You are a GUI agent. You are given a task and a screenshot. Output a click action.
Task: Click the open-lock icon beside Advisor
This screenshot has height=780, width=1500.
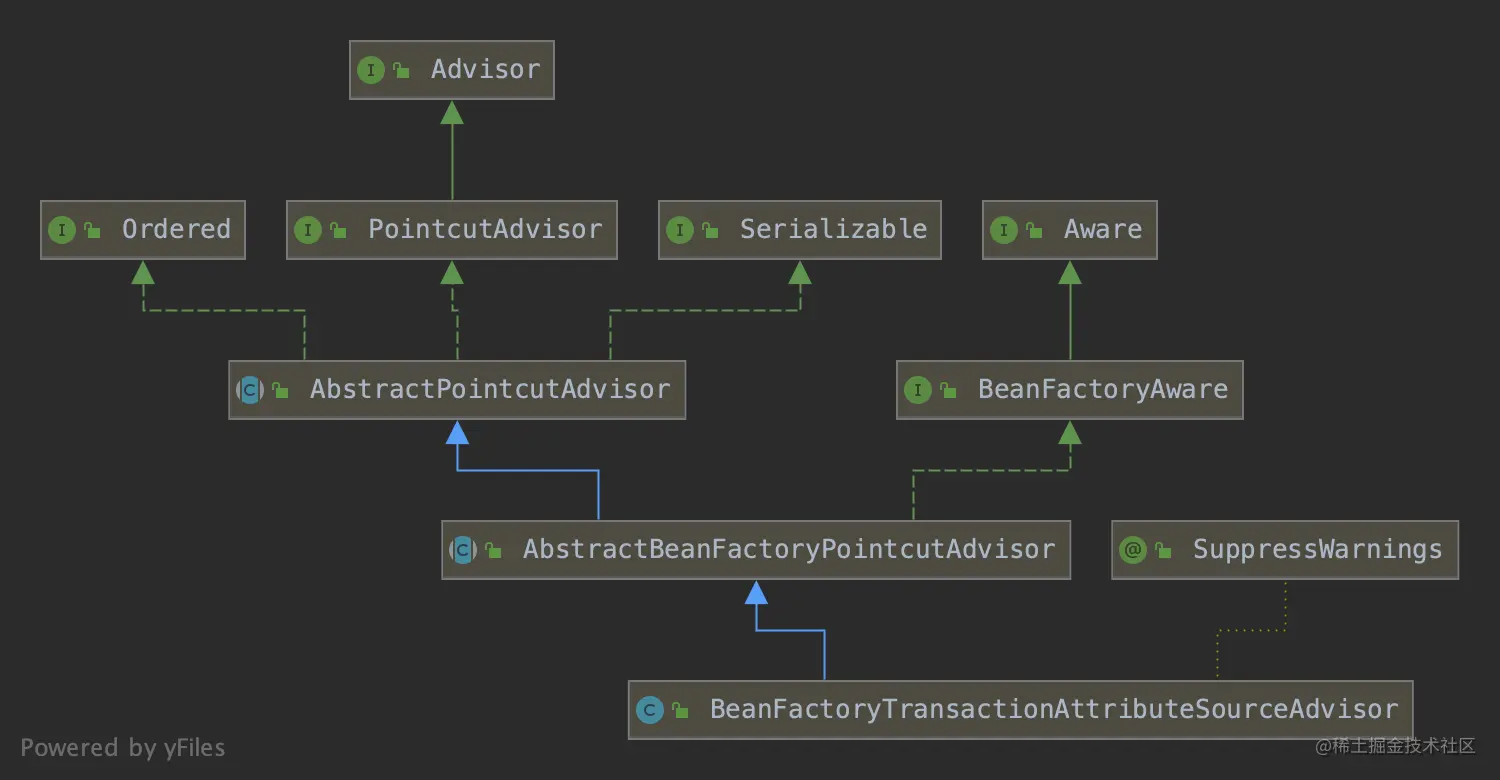click(400, 70)
